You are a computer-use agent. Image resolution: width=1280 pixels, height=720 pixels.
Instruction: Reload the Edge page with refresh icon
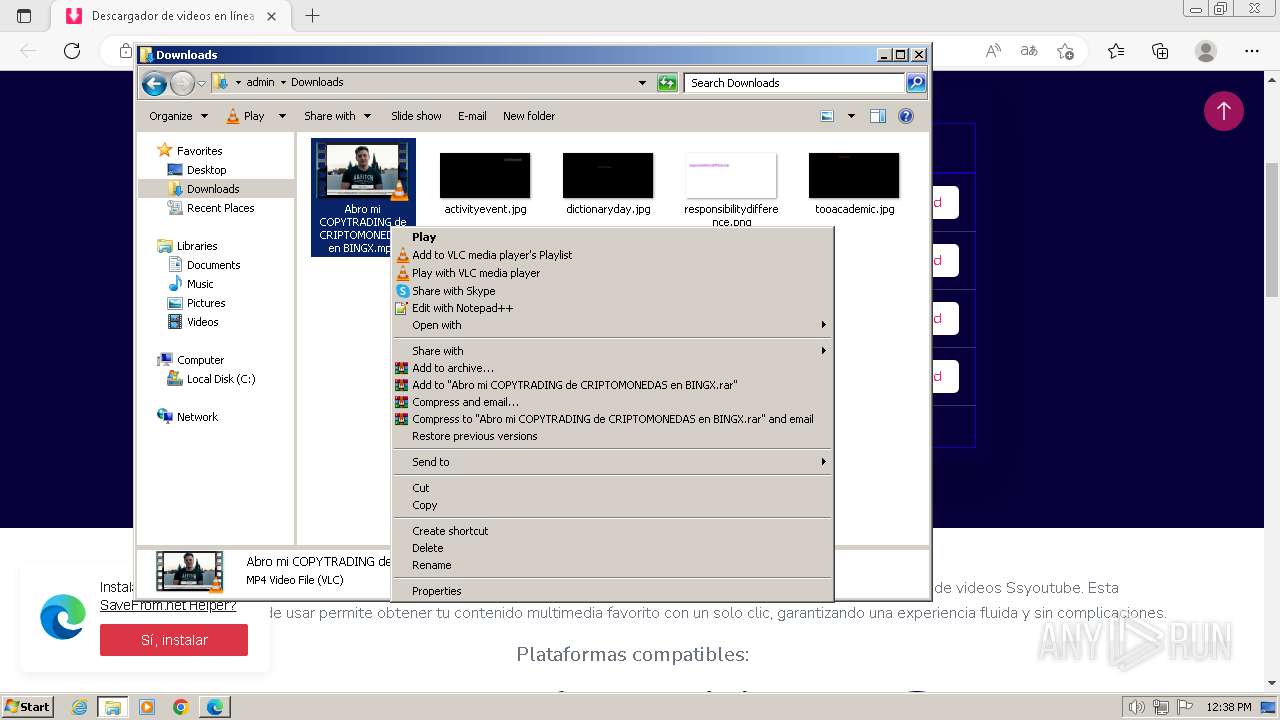click(x=71, y=50)
